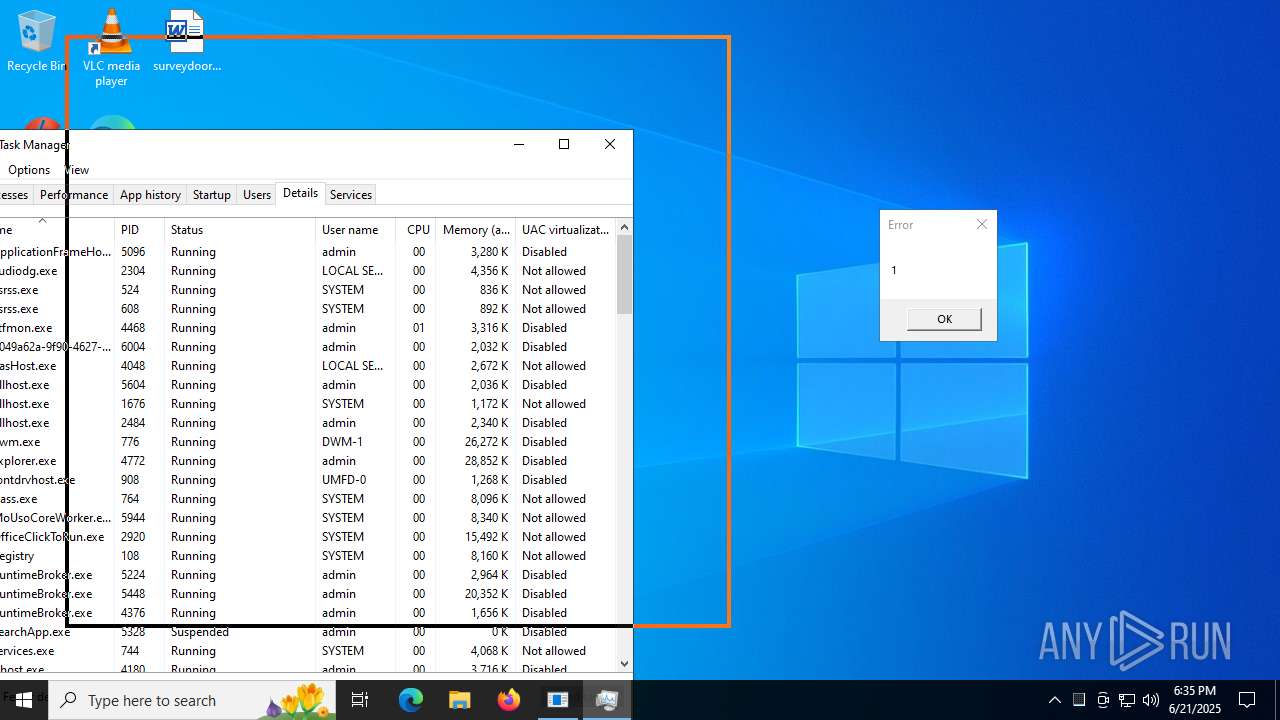Click the Windows Start button
The width and height of the screenshot is (1280, 720).
tap(24, 700)
